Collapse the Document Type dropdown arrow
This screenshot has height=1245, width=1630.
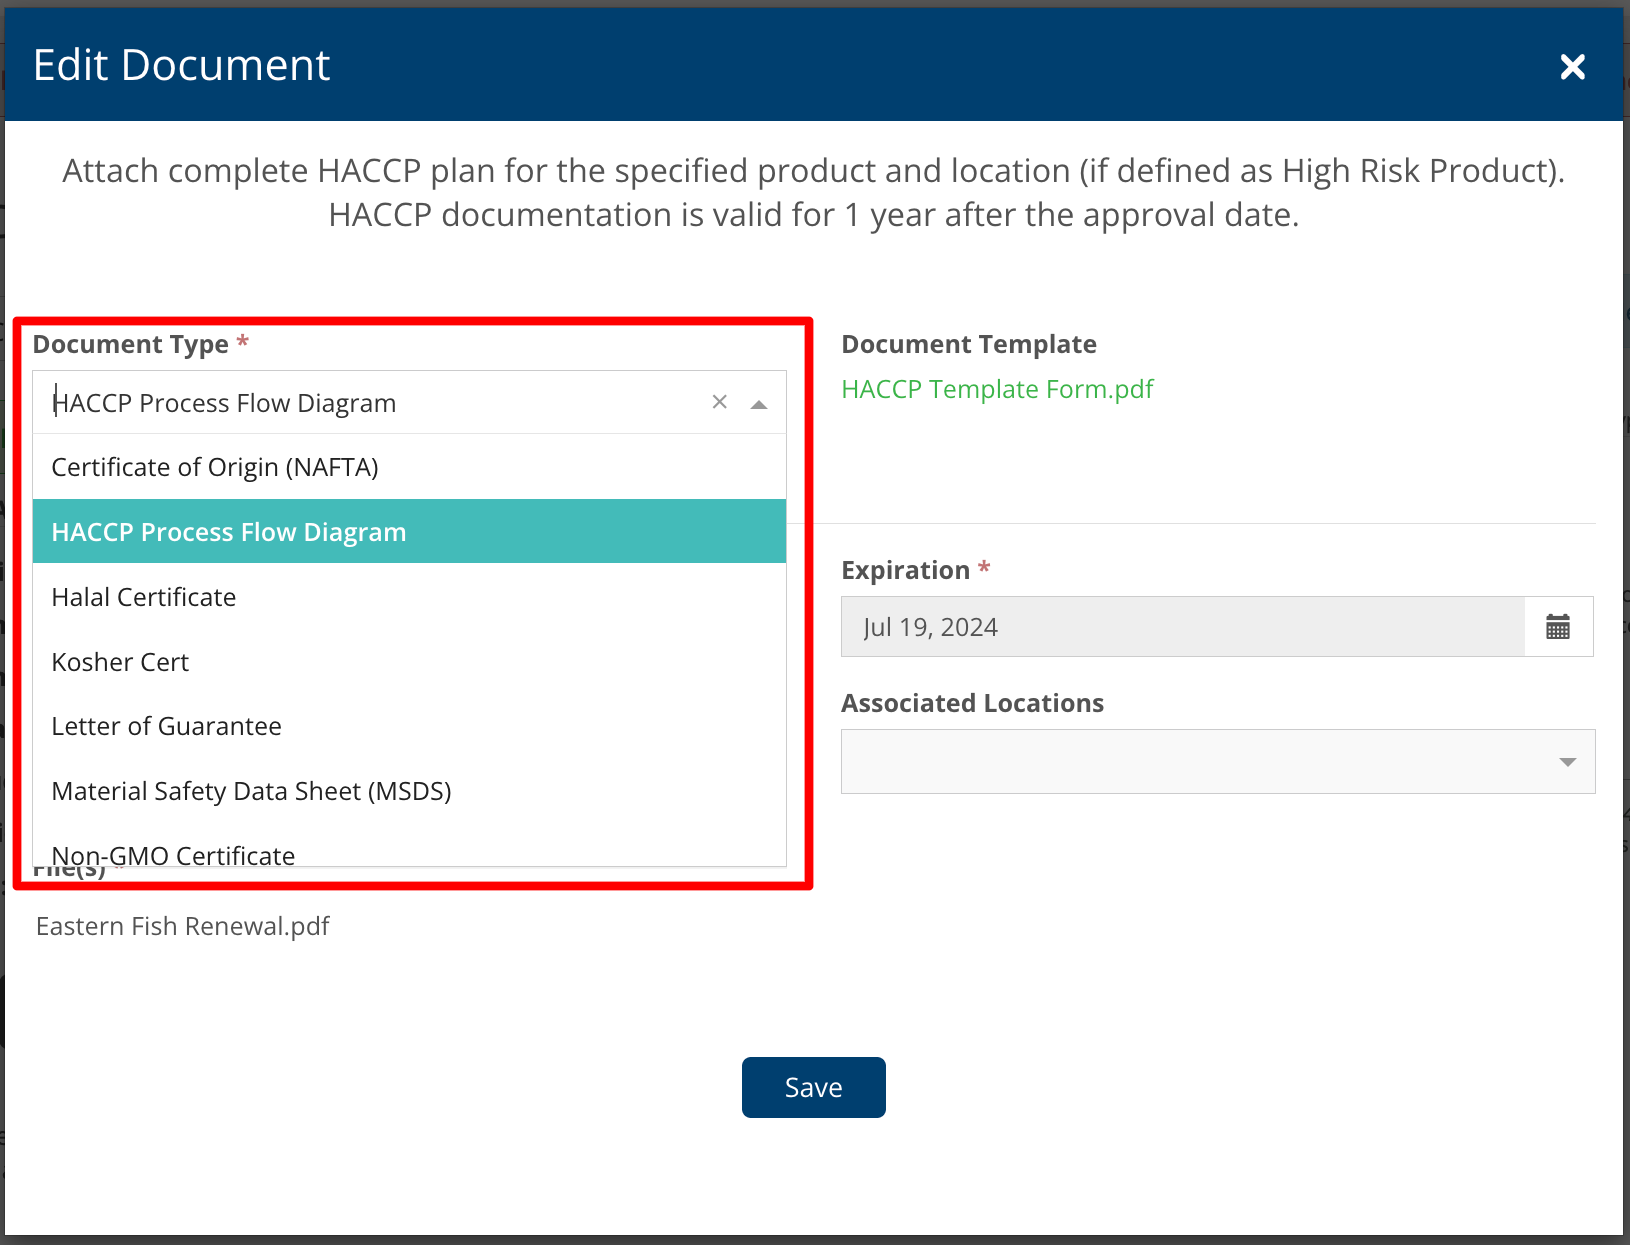point(759,404)
